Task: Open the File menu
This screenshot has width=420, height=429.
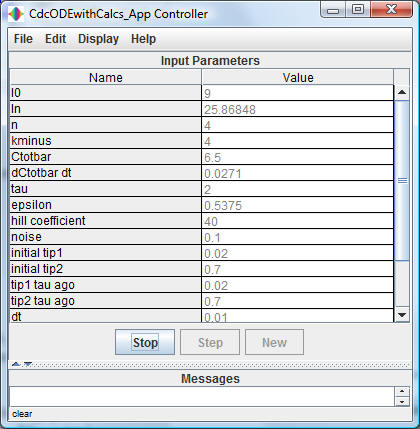Action: 23,39
